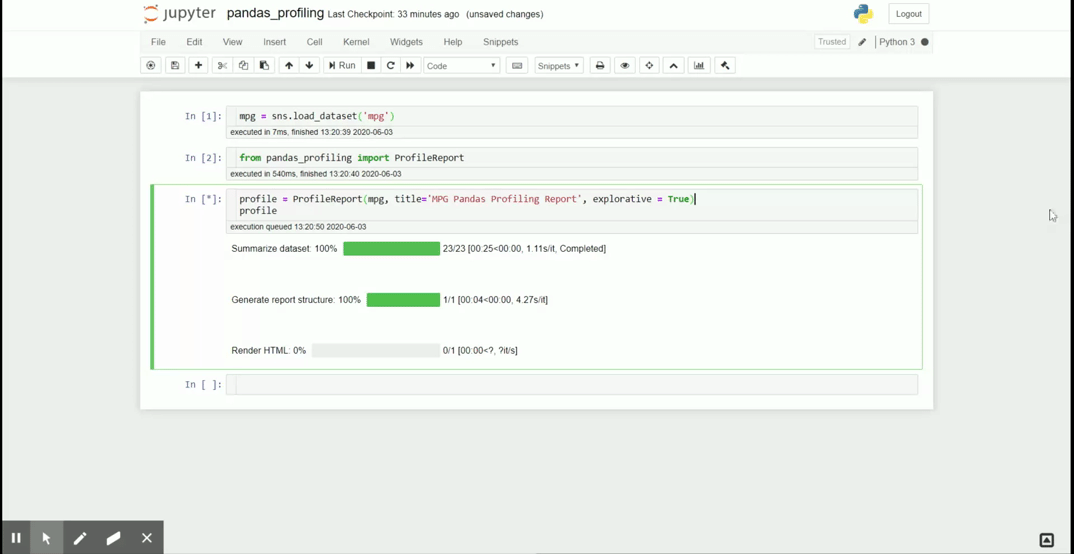Click the save and checkpoint icon
Viewport: 1074px width, 554px height.
(x=175, y=66)
